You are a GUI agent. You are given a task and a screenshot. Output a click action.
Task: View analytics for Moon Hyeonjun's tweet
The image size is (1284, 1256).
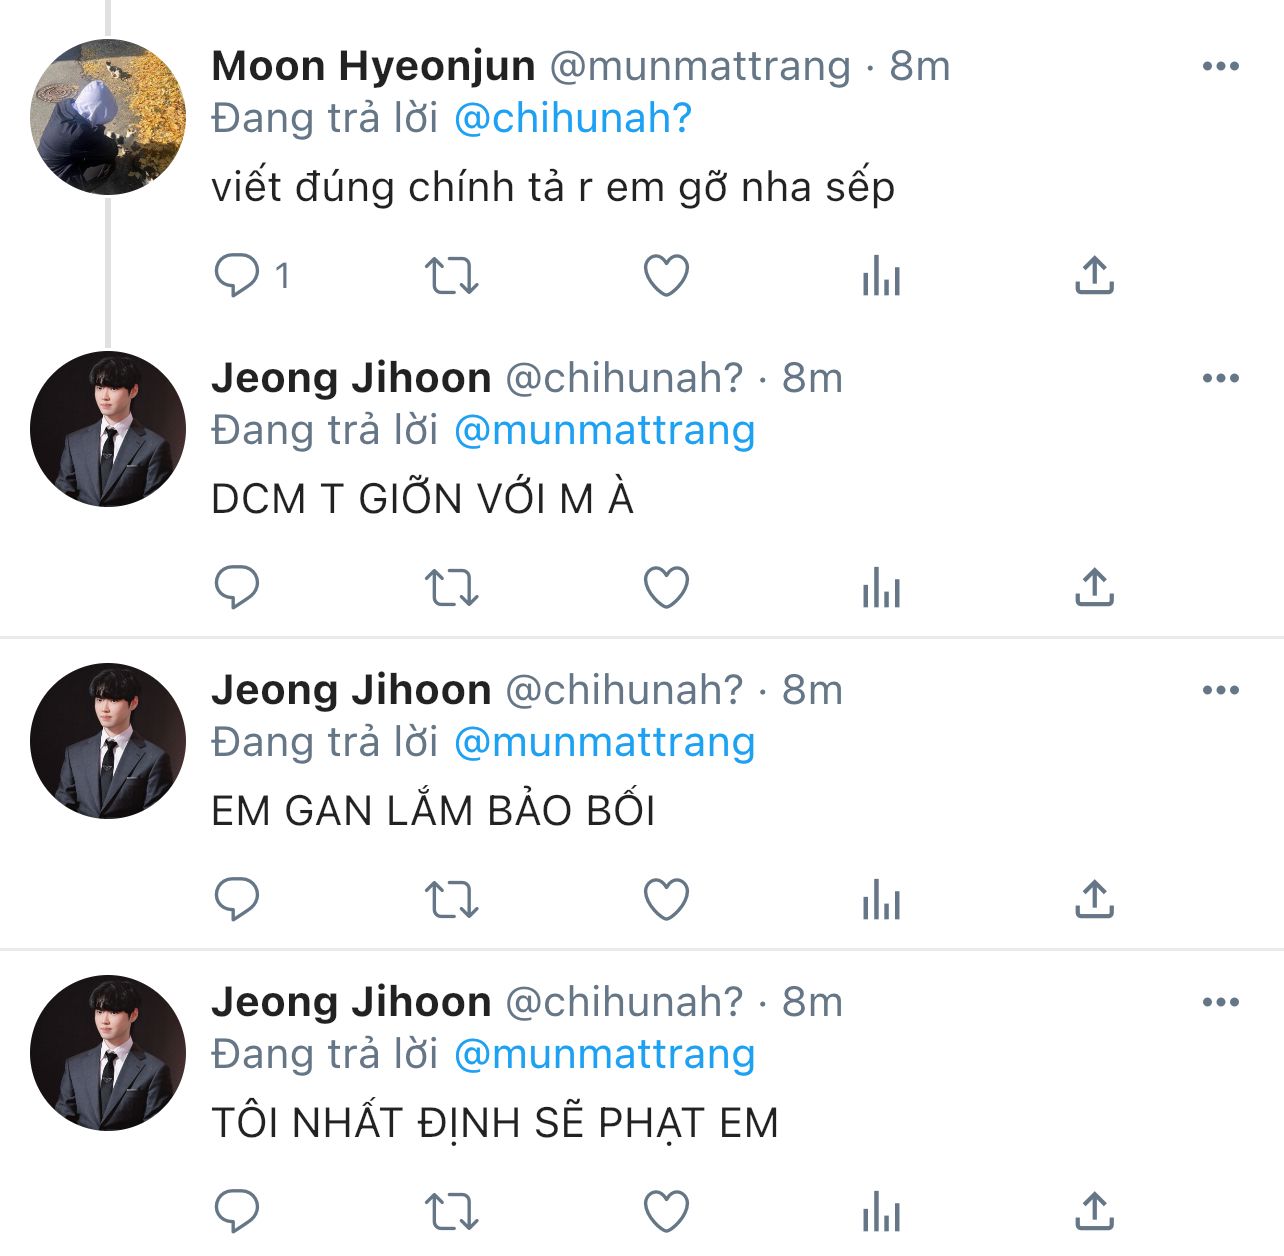(x=881, y=275)
